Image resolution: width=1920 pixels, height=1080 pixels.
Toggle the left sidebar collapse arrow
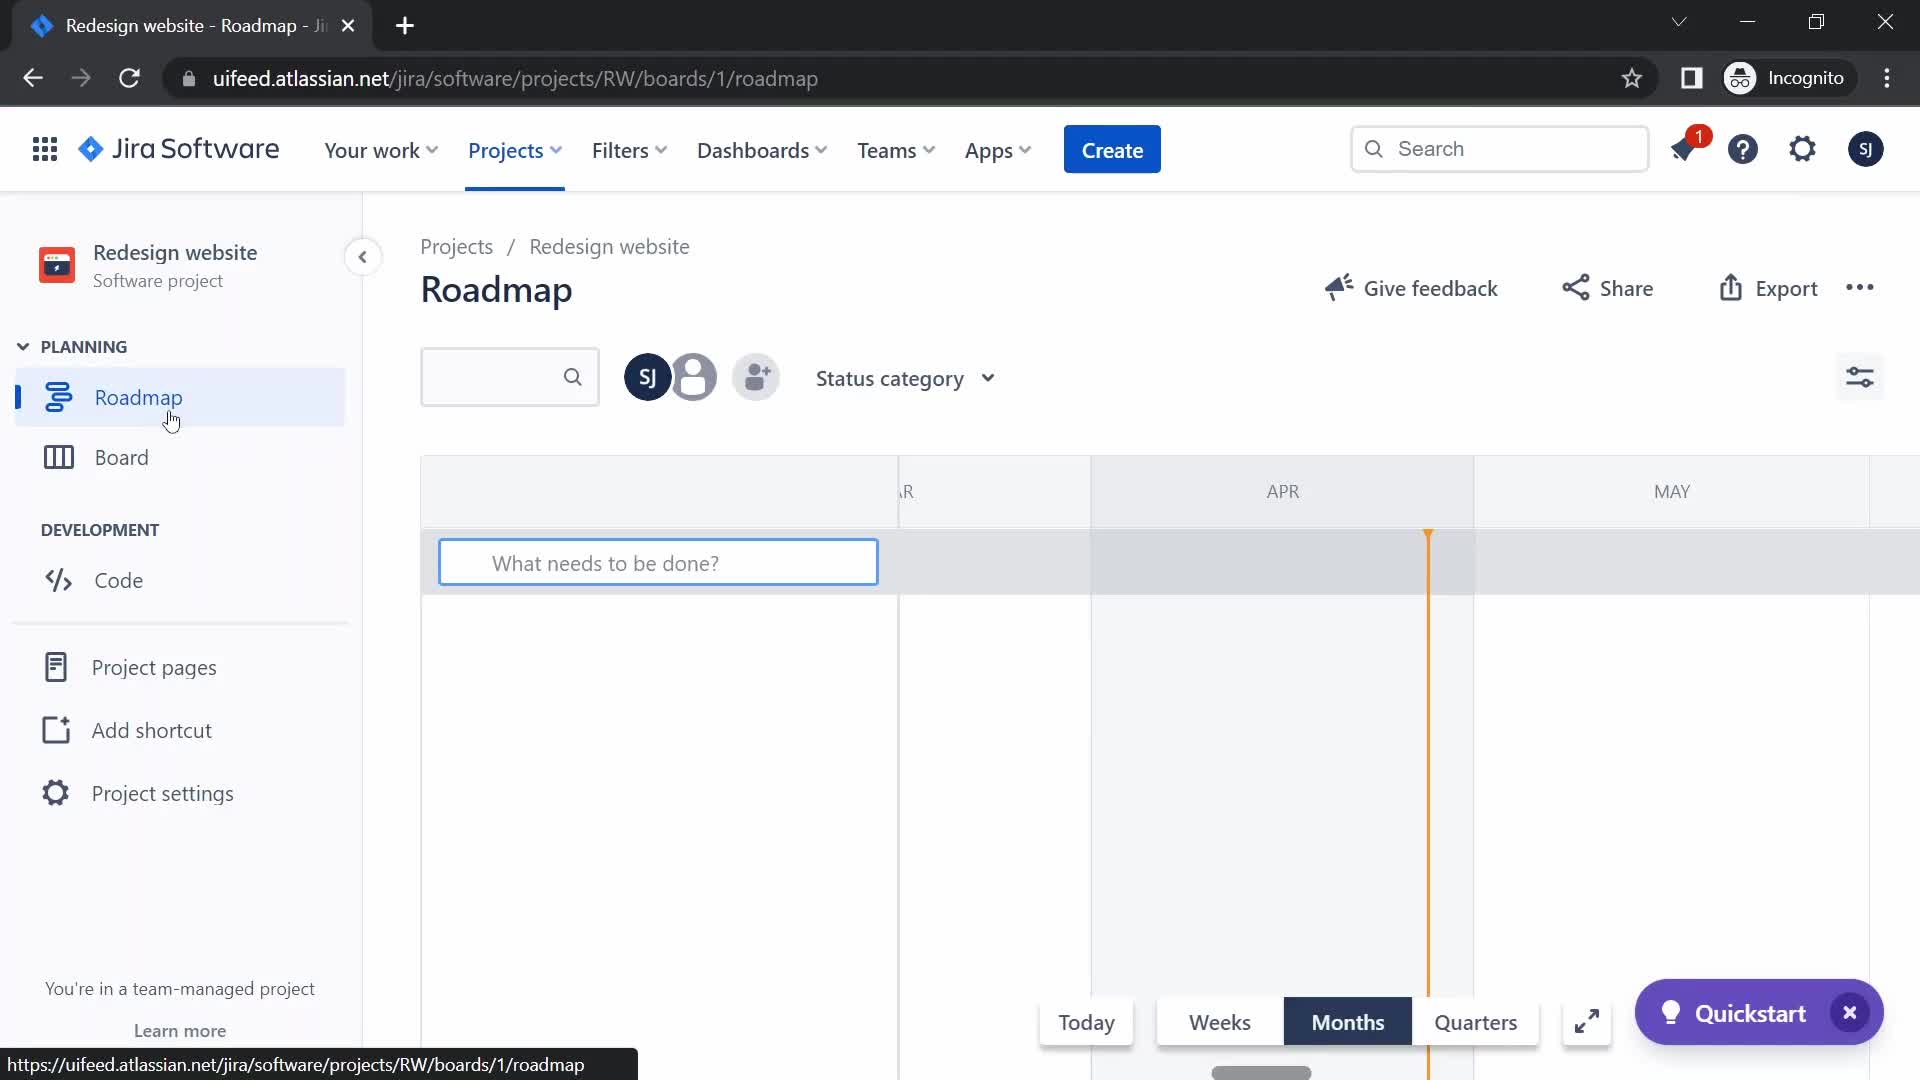coord(363,256)
